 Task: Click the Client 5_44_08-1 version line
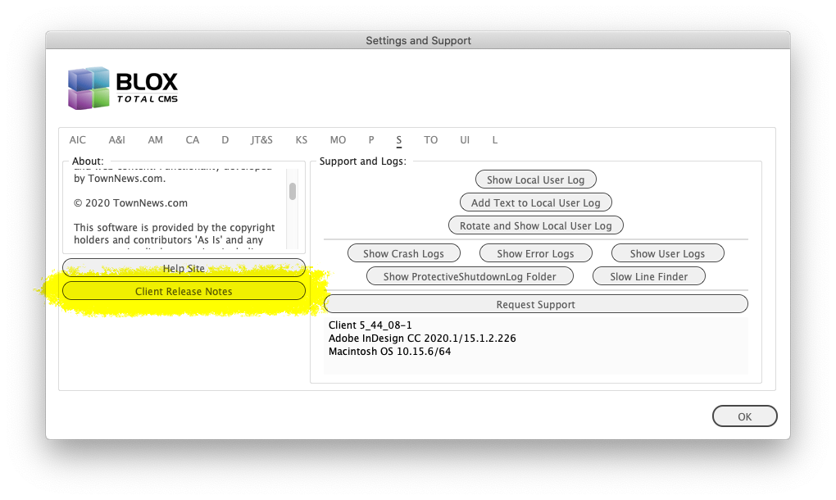370,325
